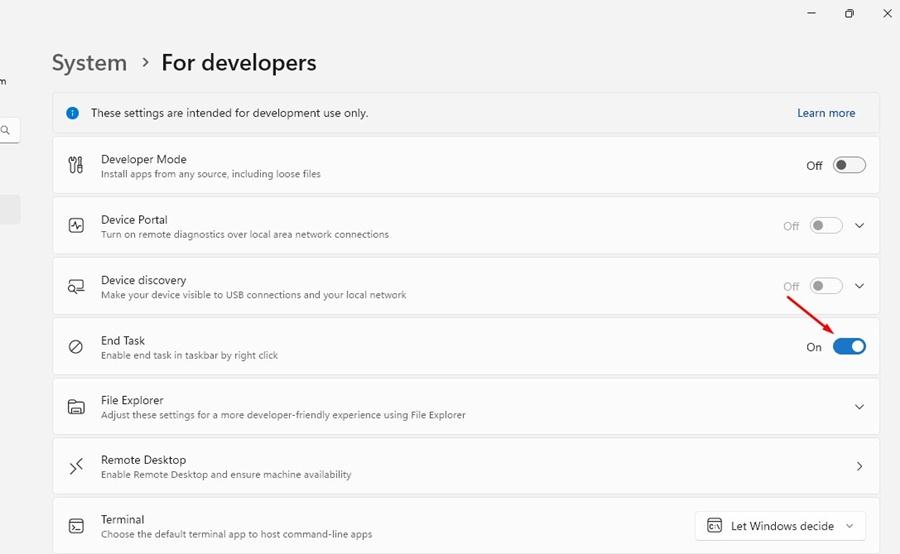Click the Remote Desktop arrows icon
Viewport: 900px width, 554px height.
pyautogui.click(x=76, y=466)
